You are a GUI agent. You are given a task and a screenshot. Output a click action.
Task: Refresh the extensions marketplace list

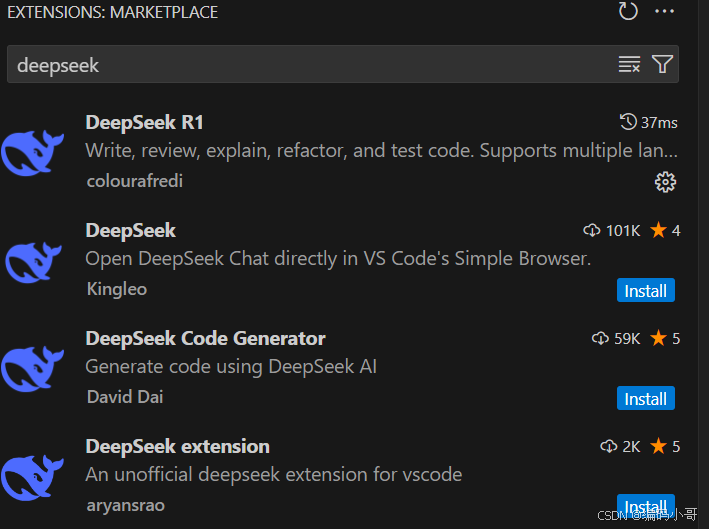pos(628,11)
